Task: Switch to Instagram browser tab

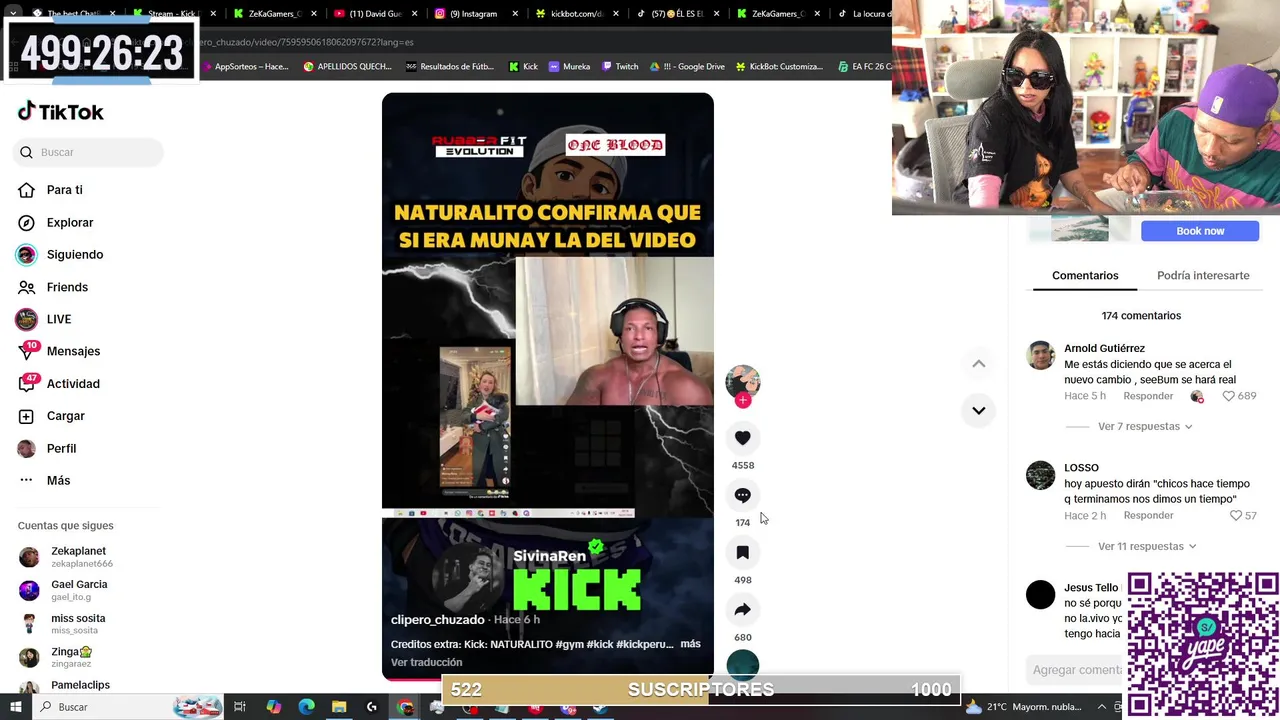Action: [x=472, y=14]
